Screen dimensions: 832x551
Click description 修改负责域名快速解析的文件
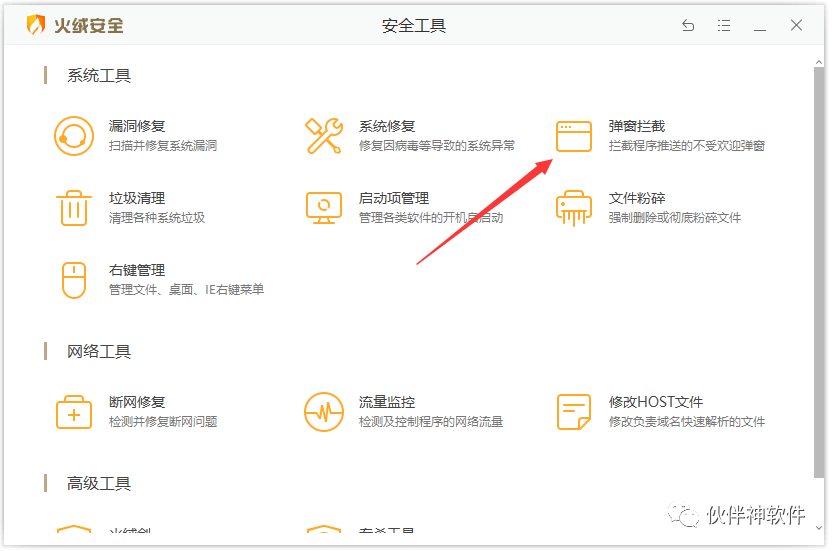pyautogui.click(x=687, y=421)
